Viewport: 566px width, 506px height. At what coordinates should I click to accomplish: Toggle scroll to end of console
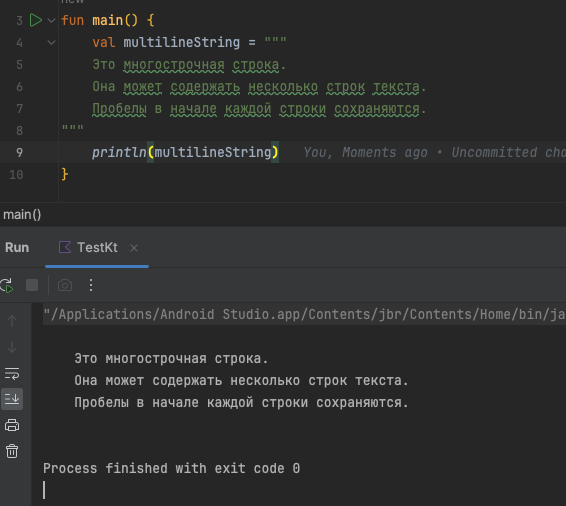12,399
